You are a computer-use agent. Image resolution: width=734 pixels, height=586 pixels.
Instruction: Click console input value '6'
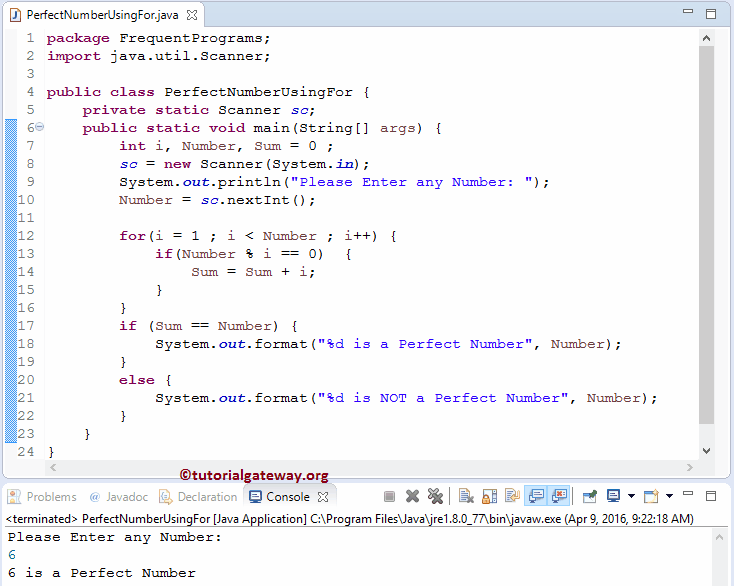pyautogui.click(x=12, y=555)
